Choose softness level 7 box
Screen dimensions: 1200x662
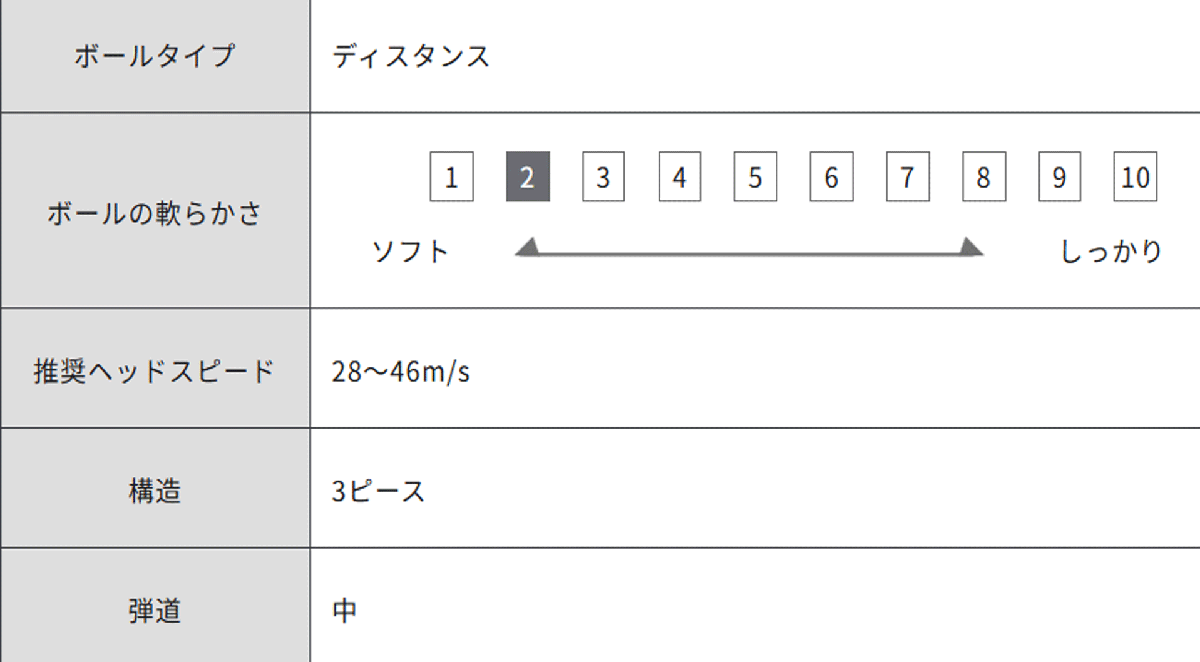907,178
